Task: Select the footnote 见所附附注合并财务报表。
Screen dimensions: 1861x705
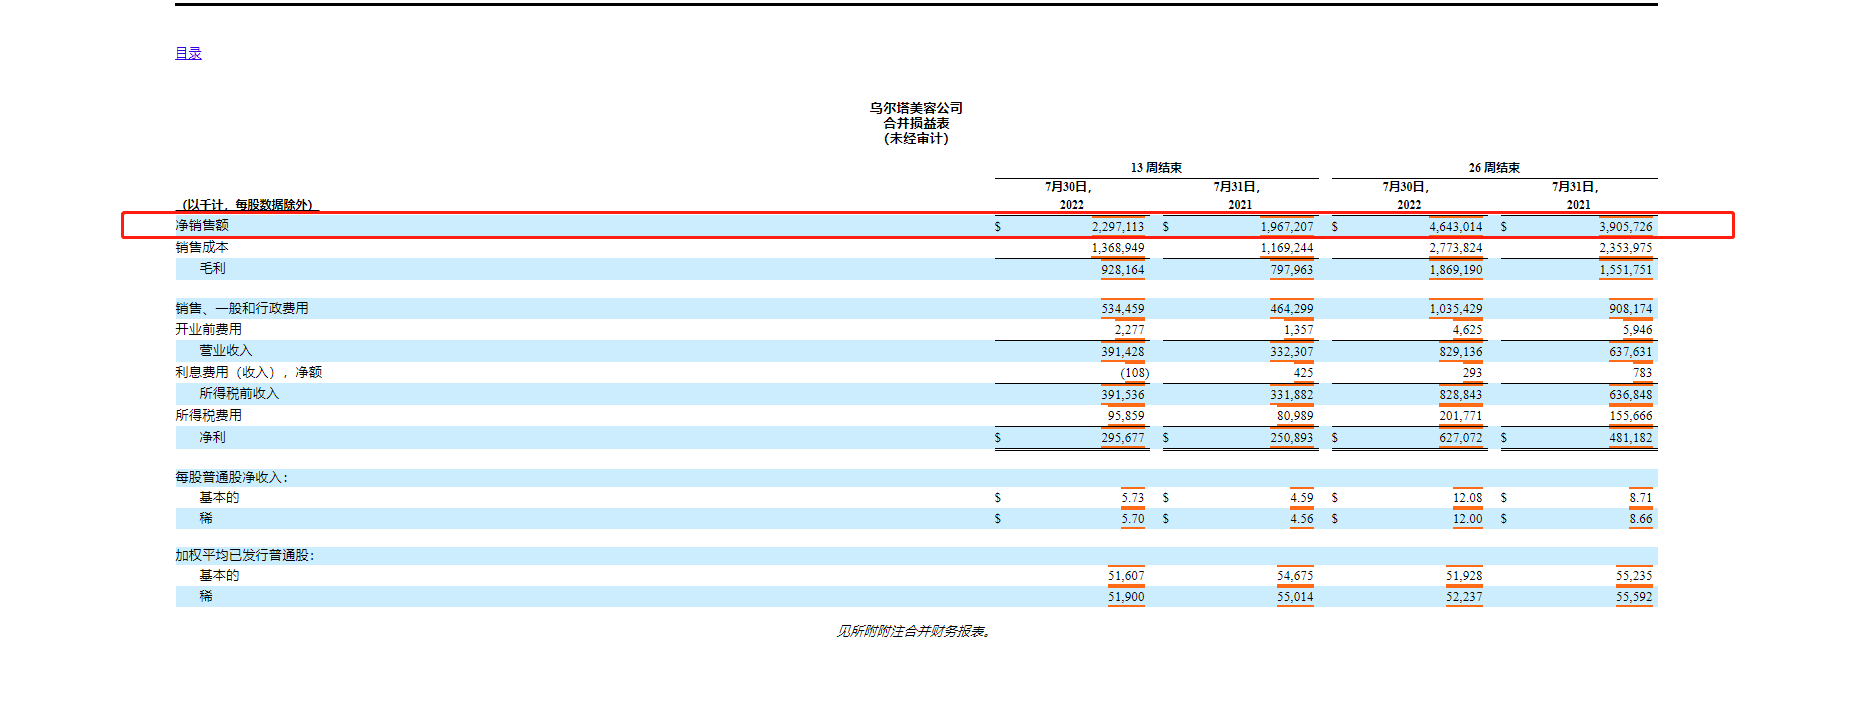Action: (x=916, y=631)
